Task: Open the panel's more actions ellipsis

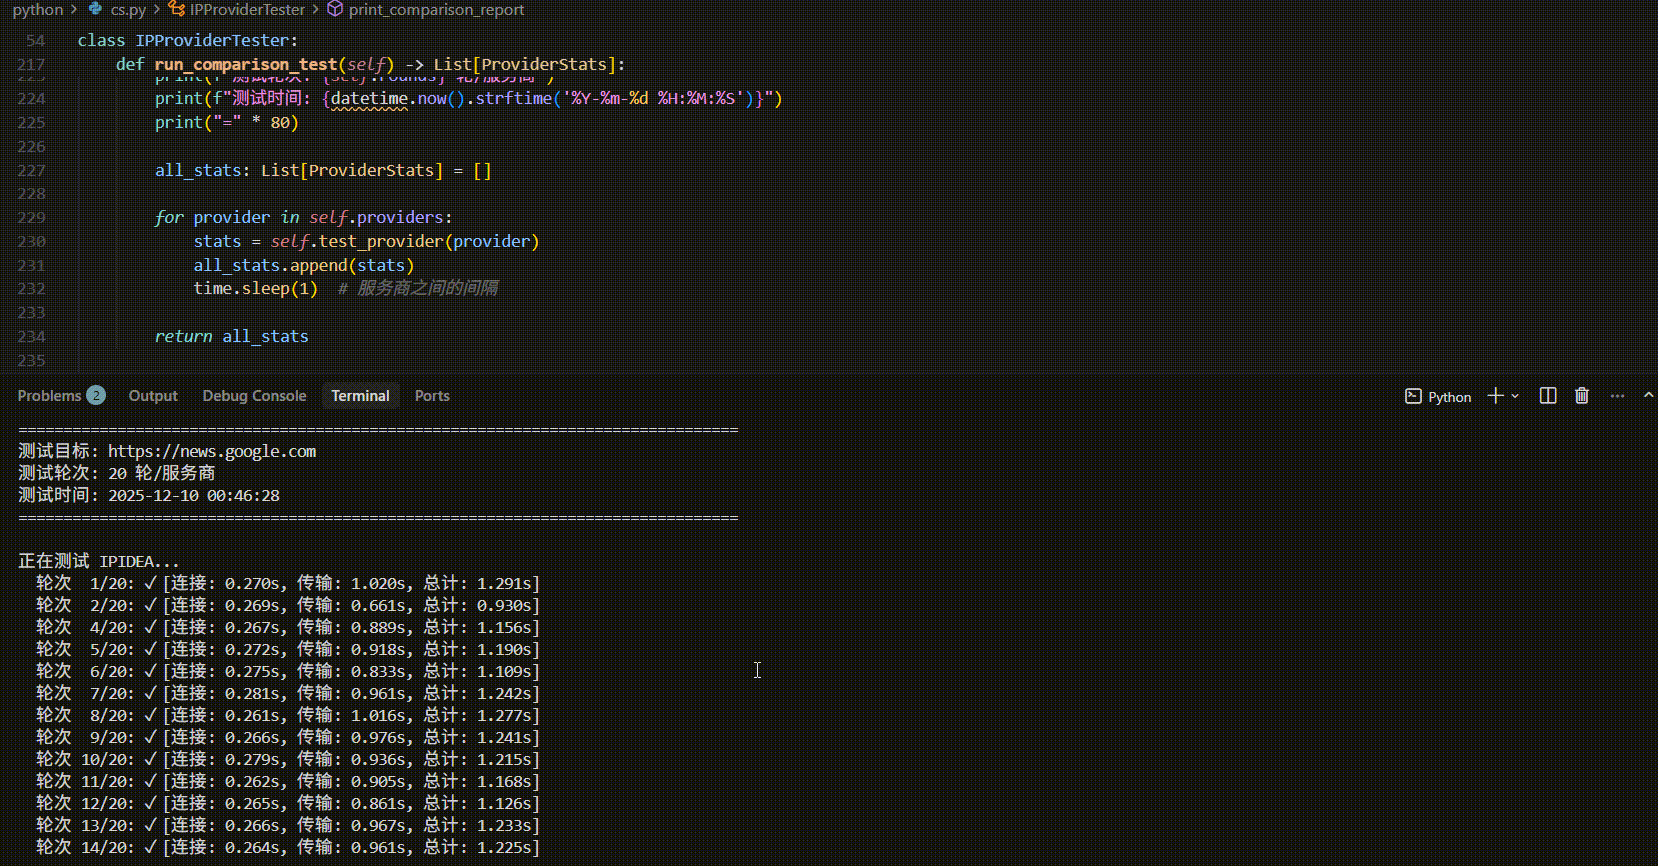Action: (1617, 396)
